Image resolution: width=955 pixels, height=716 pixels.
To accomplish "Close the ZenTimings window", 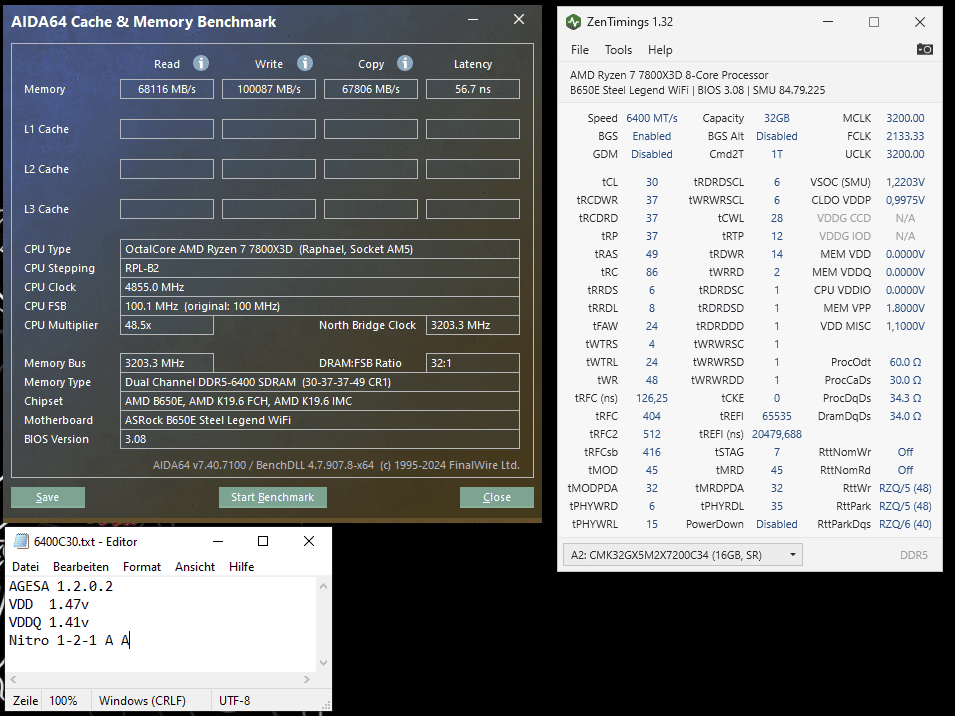I will coord(920,22).
